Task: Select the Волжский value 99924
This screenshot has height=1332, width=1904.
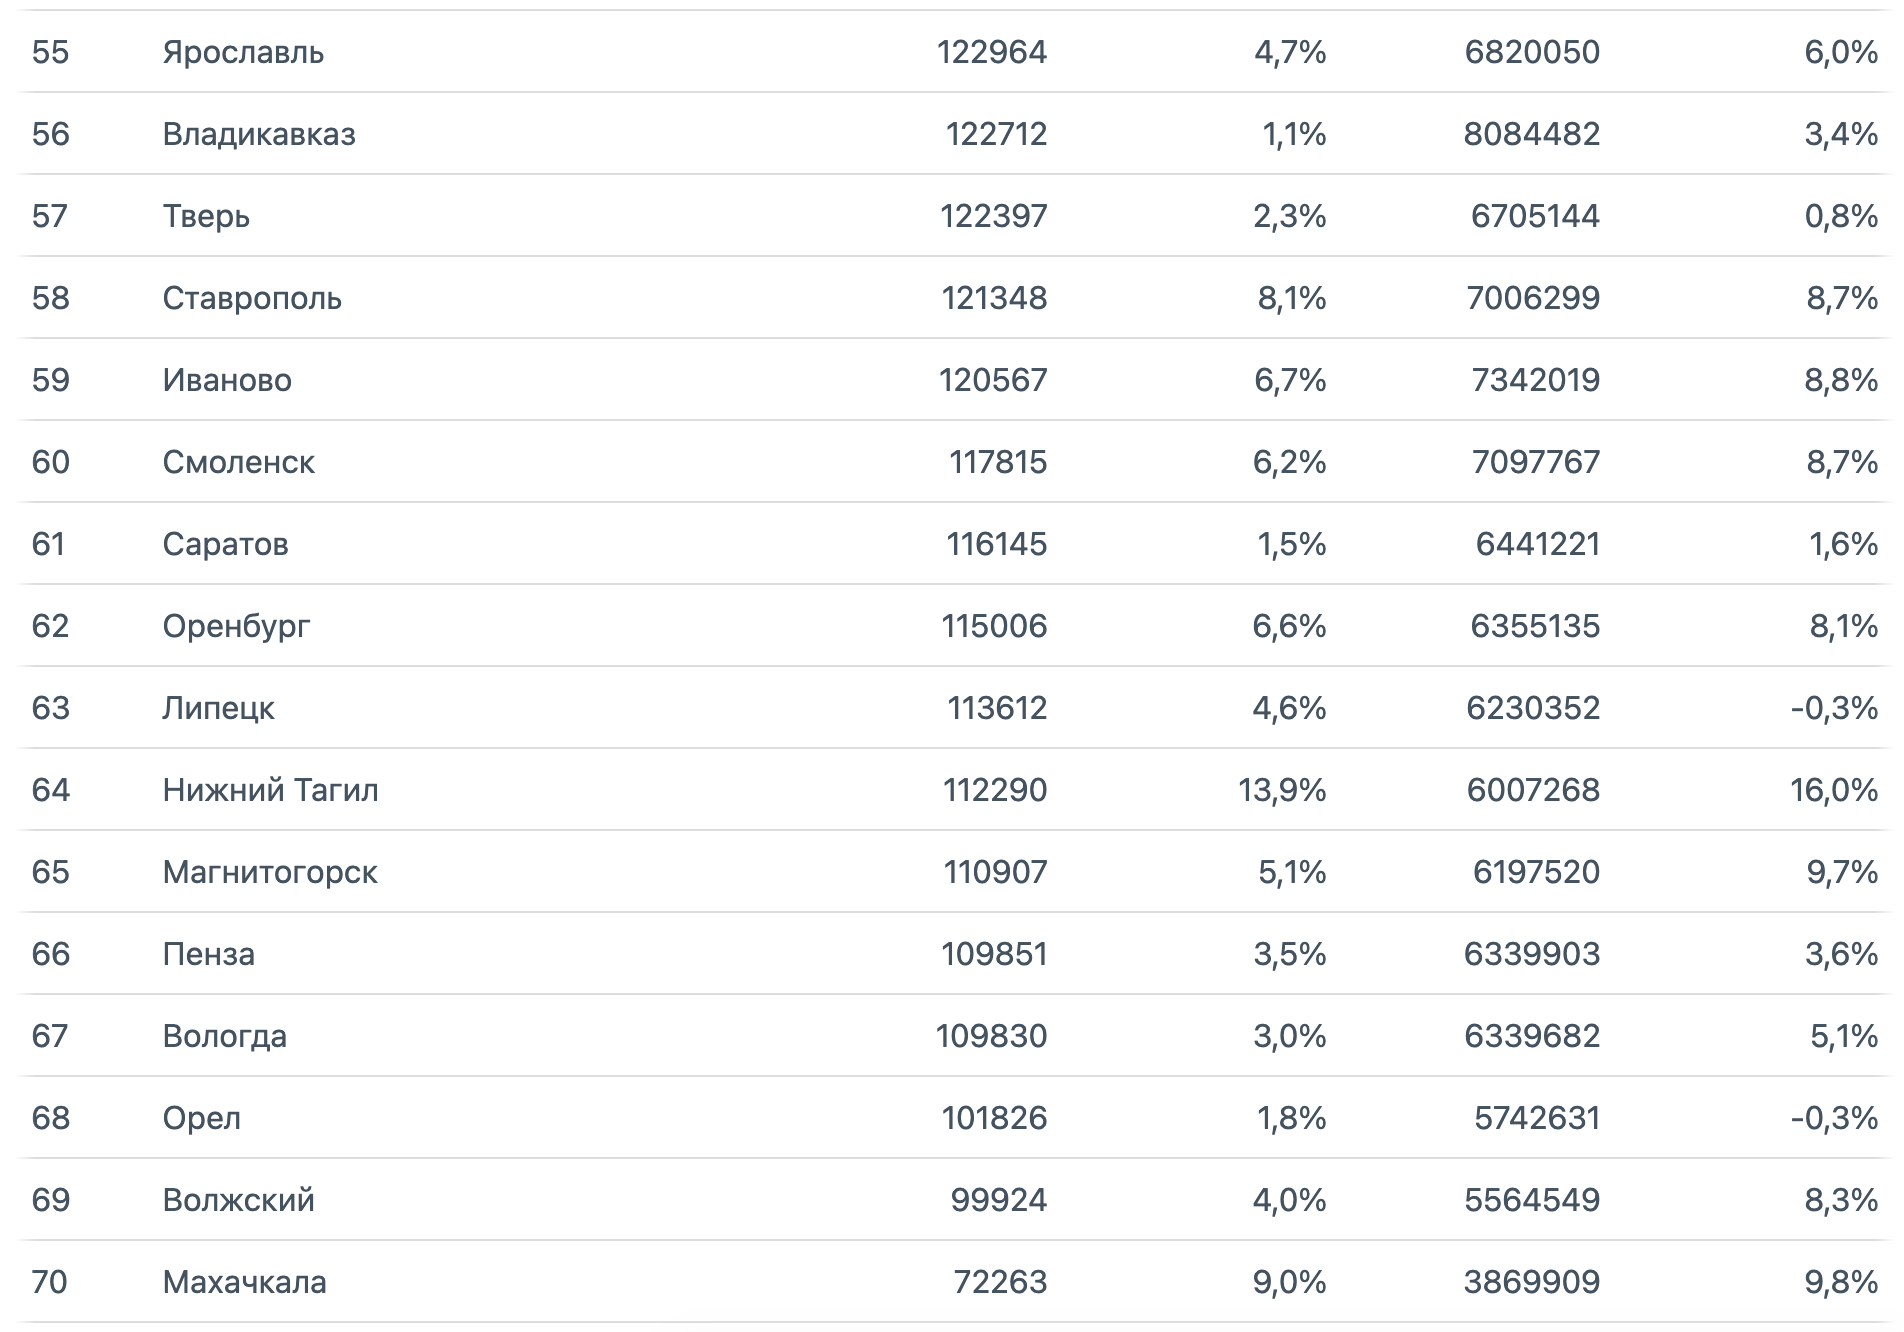Action: 999,1200
